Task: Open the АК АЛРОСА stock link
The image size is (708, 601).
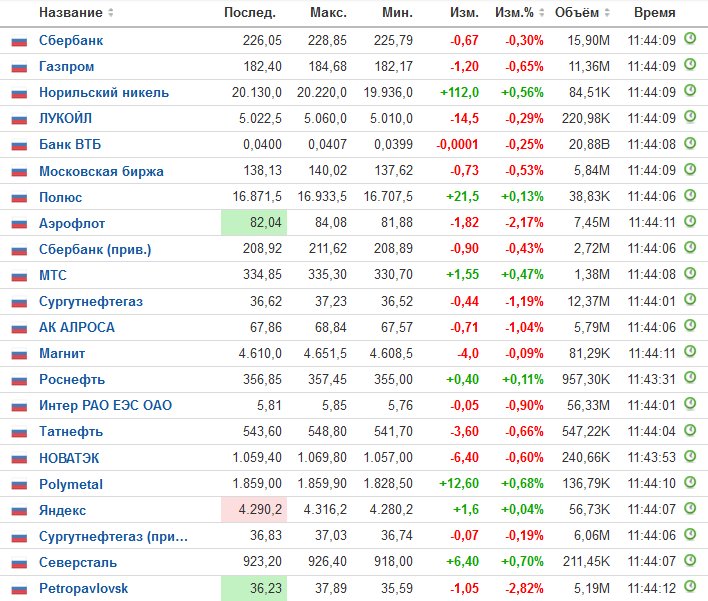Action: pos(77,327)
